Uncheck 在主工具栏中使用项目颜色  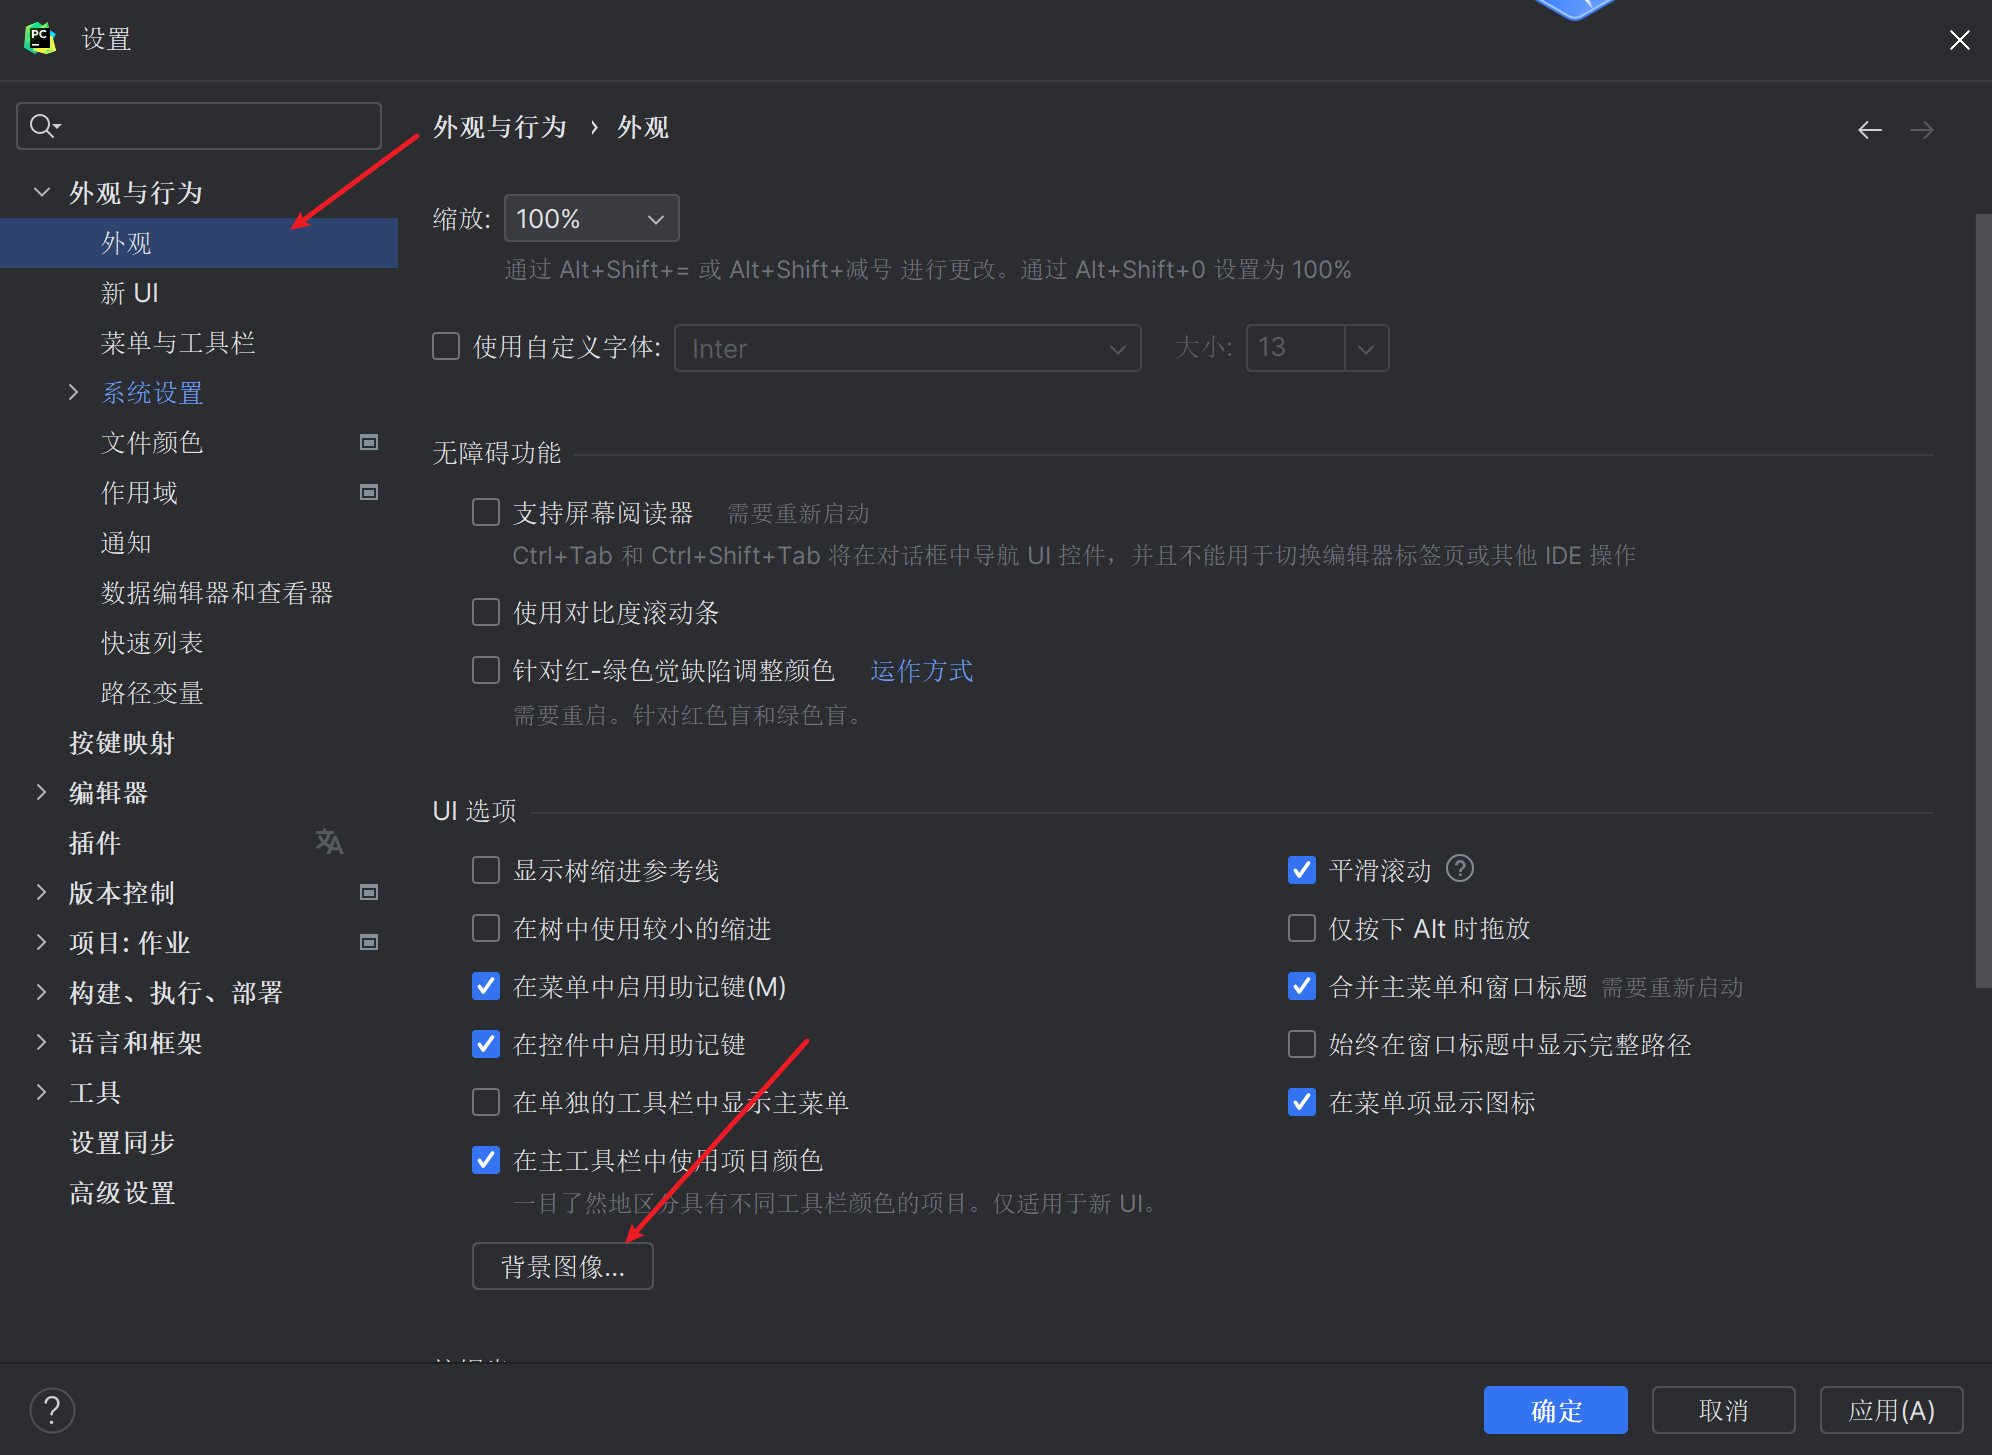pyautogui.click(x=486, y=1160)
